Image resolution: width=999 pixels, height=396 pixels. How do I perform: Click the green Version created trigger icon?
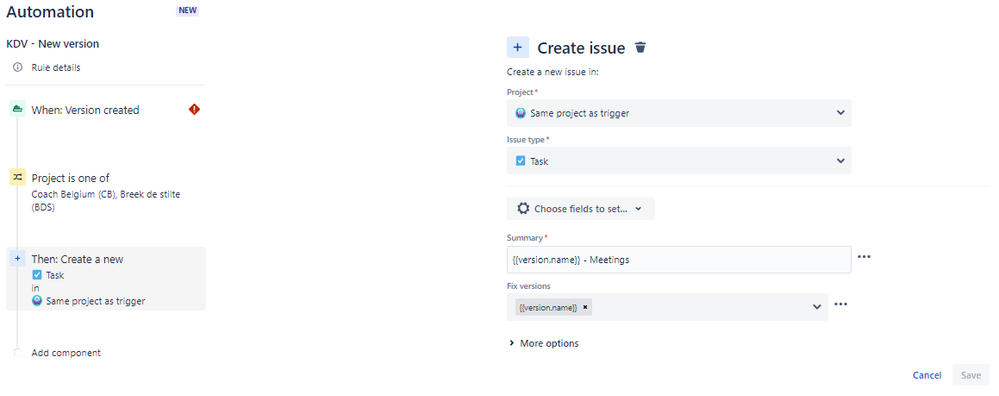(17, 110)
